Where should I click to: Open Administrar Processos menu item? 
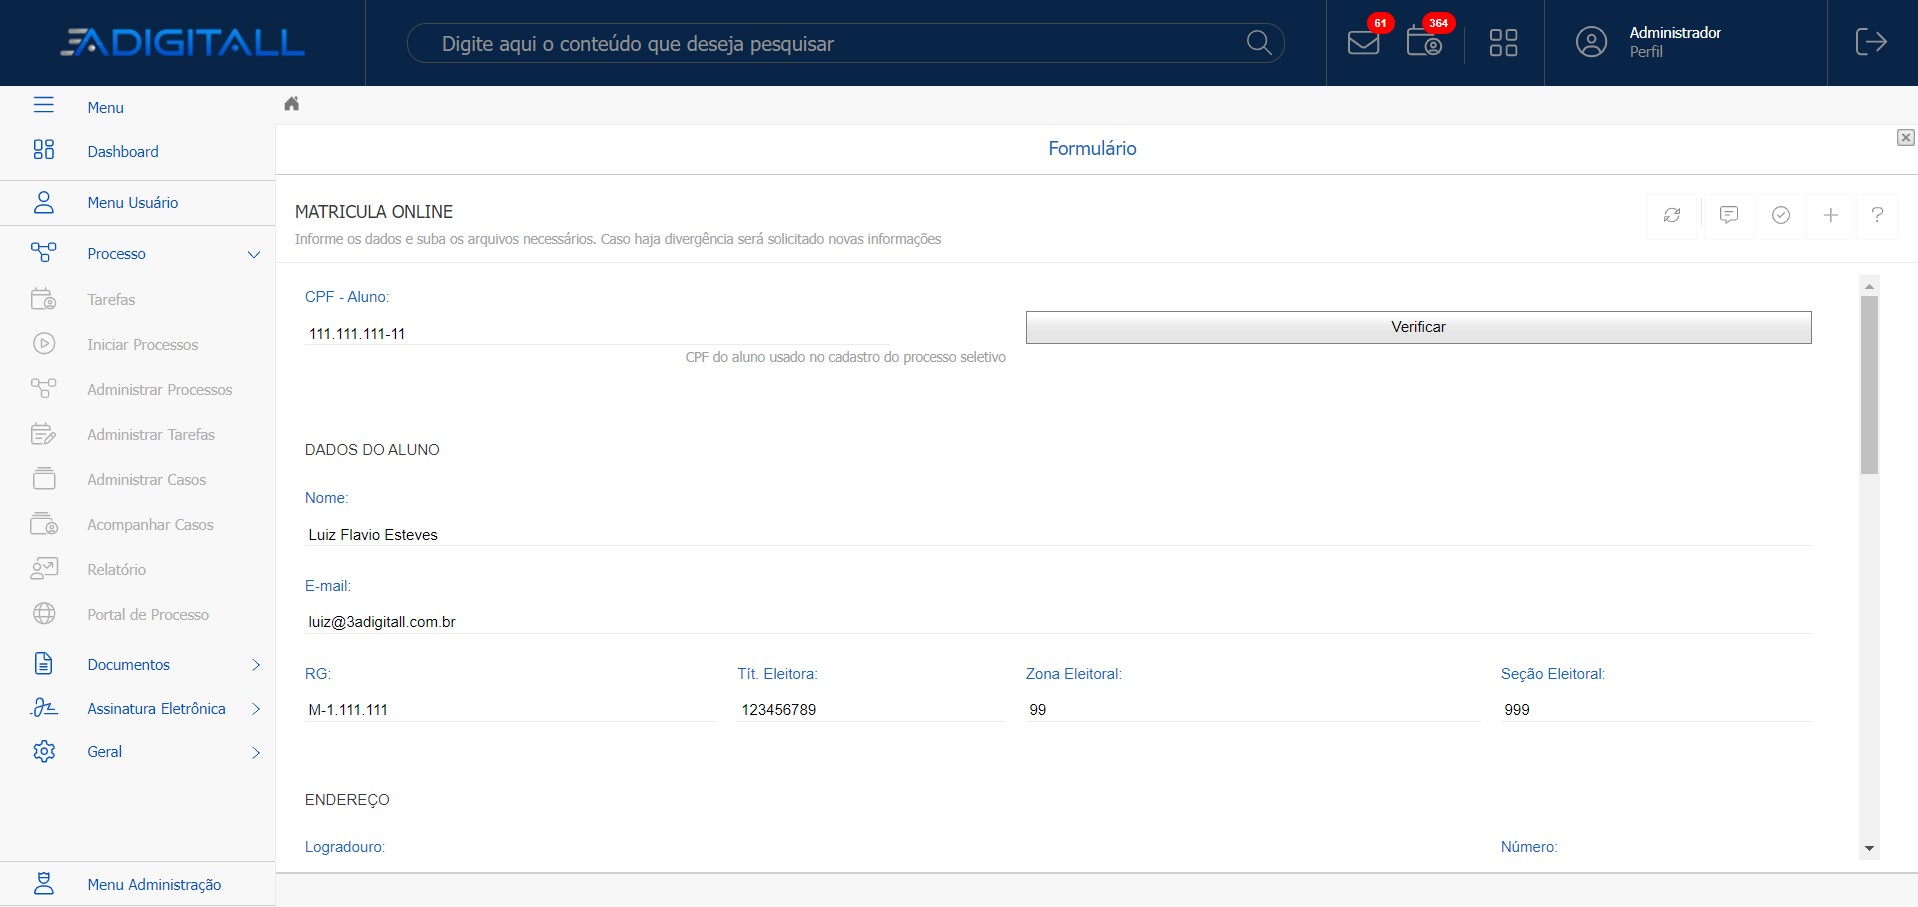tap(160, 390)
